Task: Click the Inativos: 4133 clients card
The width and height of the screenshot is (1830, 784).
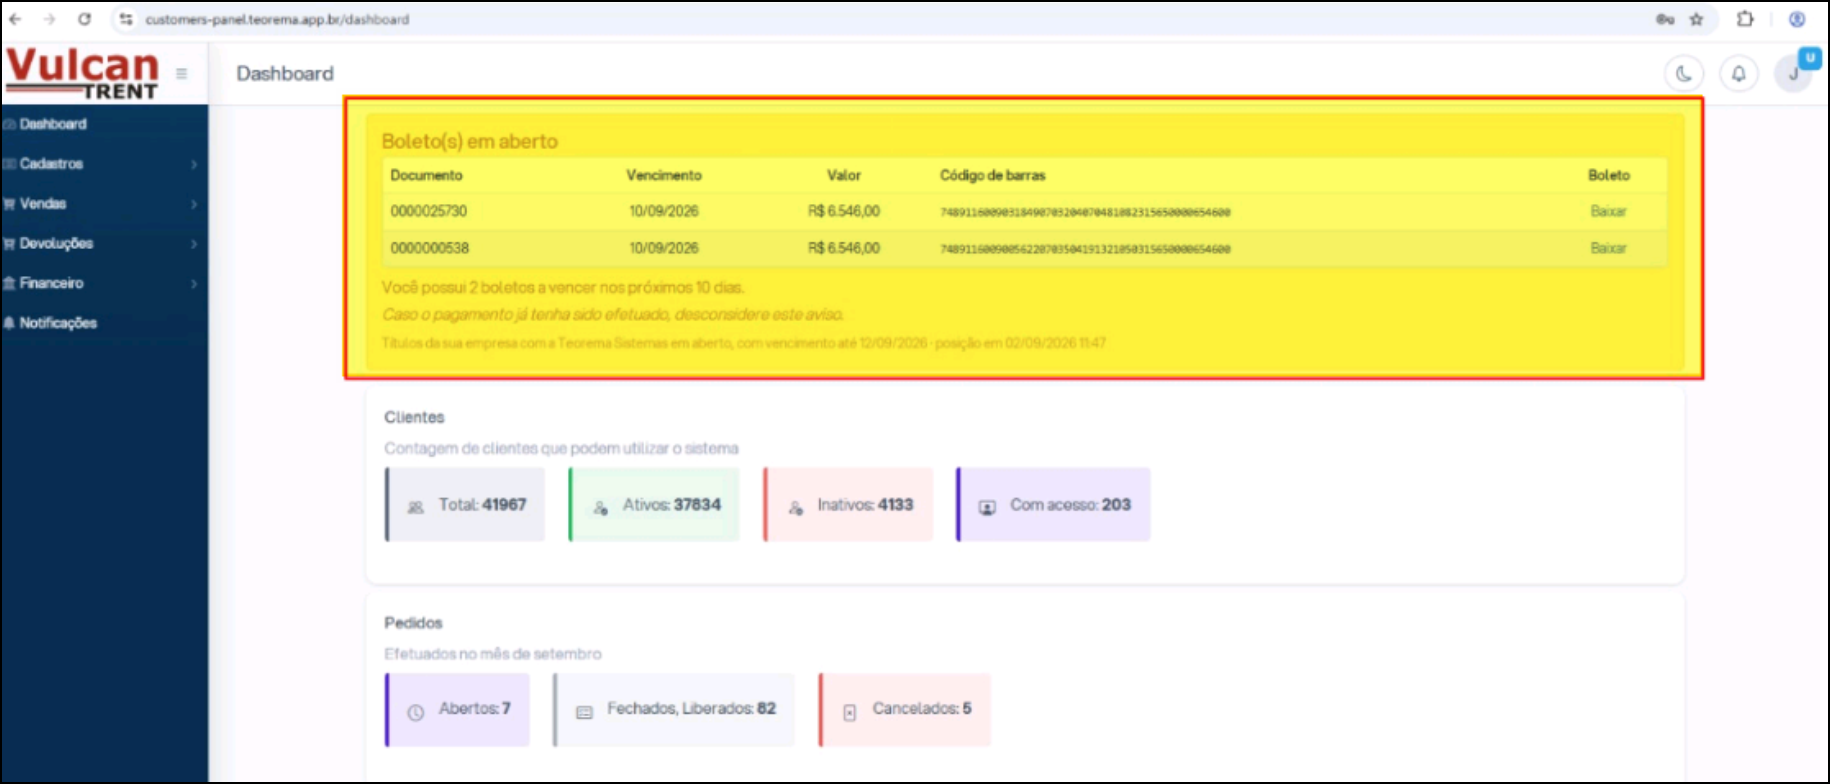Action: 848,505
